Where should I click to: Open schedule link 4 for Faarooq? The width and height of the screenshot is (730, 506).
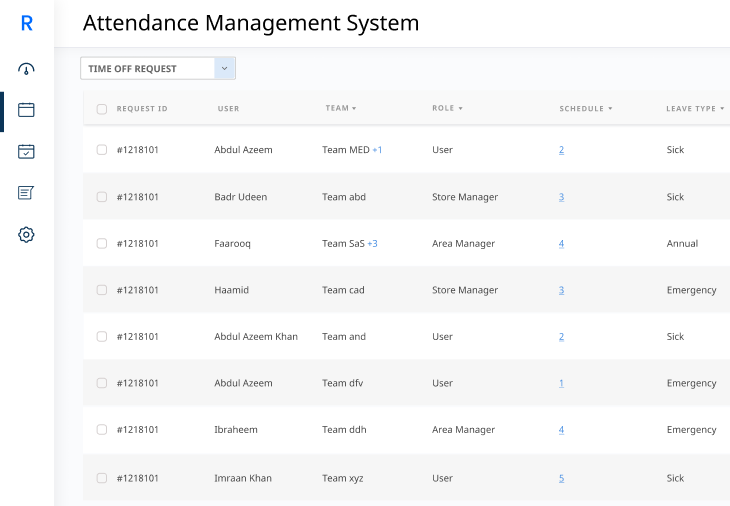click(x=561, y=243)
